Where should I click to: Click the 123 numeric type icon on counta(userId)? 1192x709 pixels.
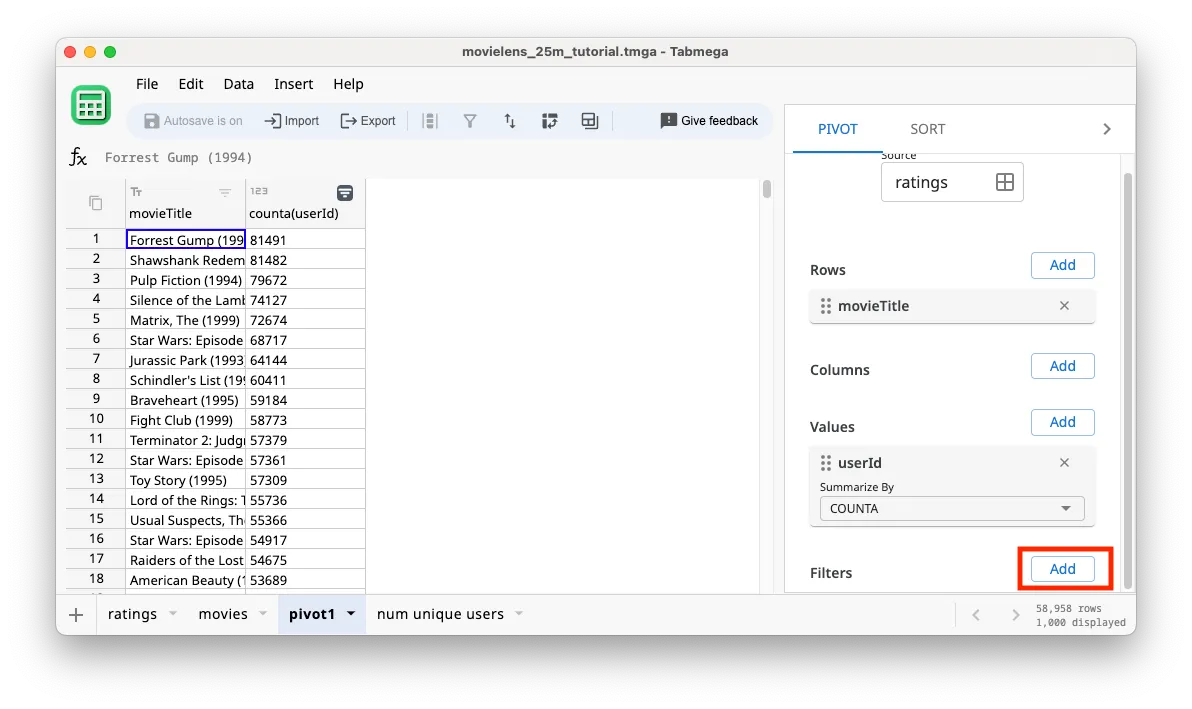(x=259, y=191)
